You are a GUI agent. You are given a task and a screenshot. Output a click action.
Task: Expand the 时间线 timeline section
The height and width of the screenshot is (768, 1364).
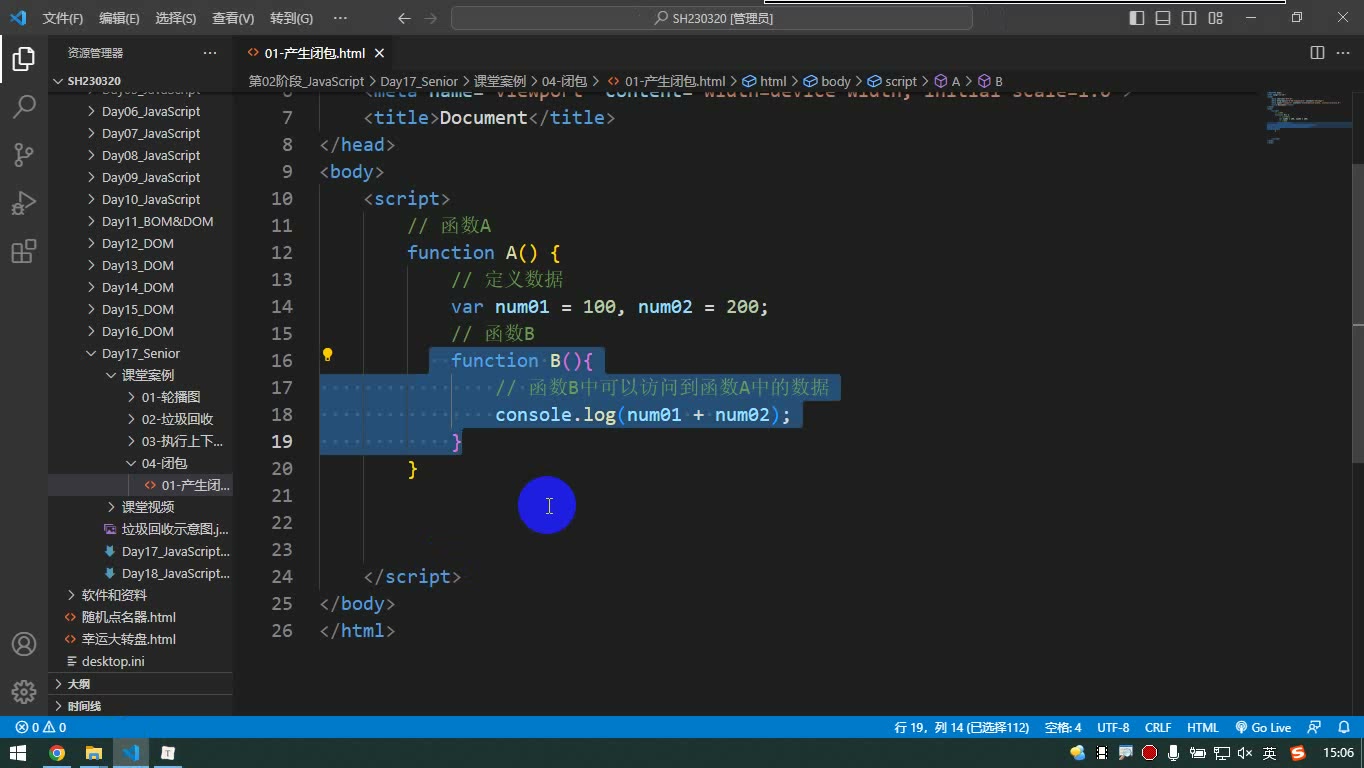[140, 706]
